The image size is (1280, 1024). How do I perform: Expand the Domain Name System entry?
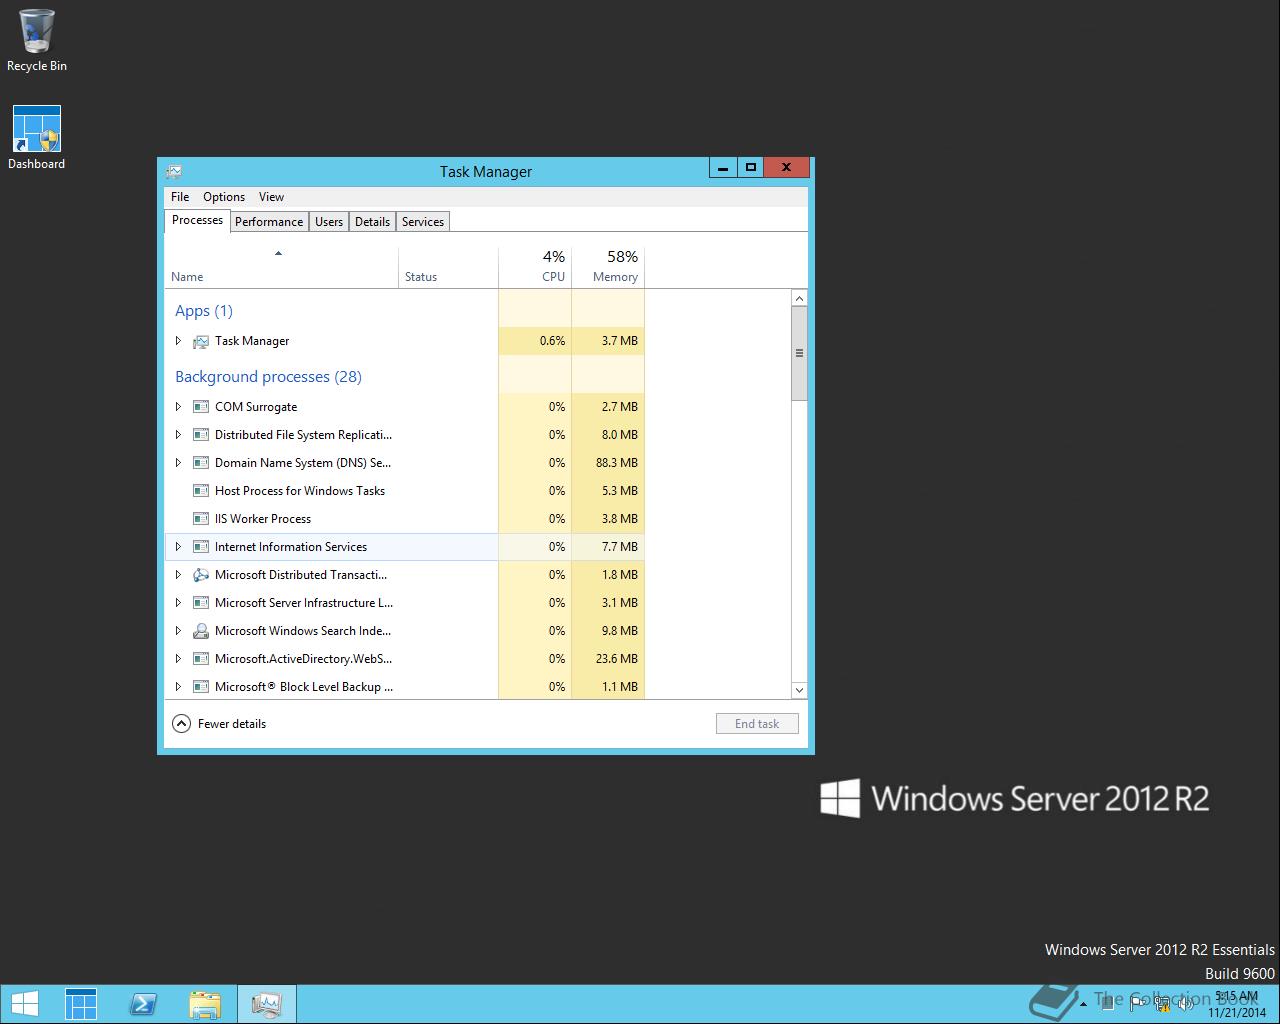pos(178,463)
